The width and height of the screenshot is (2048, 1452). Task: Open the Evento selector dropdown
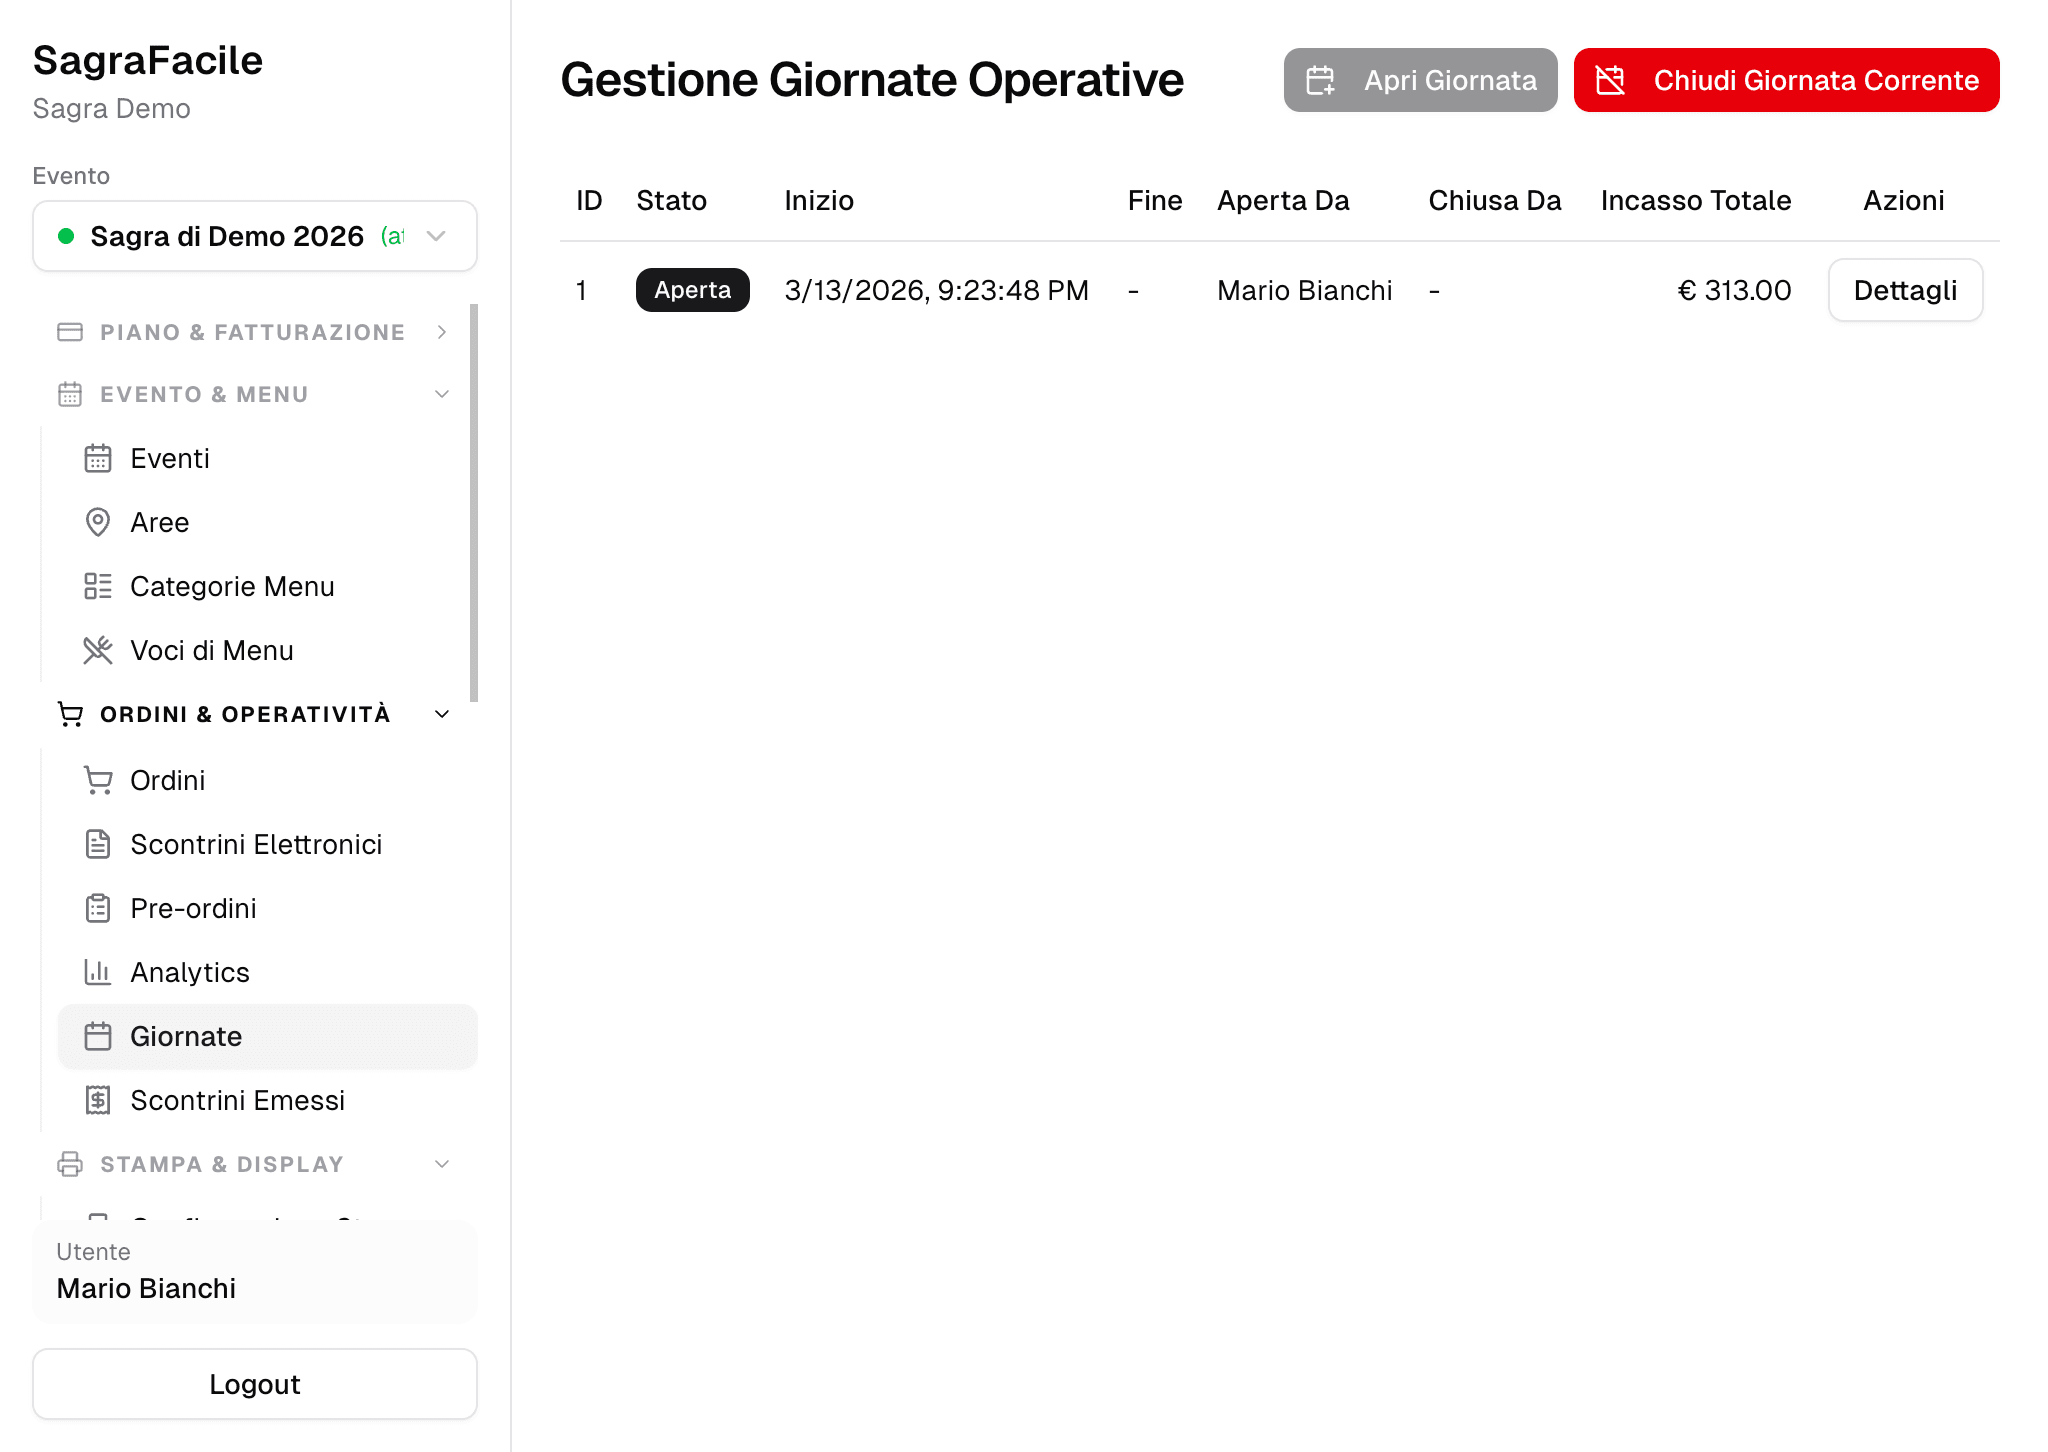coord(255,236)
